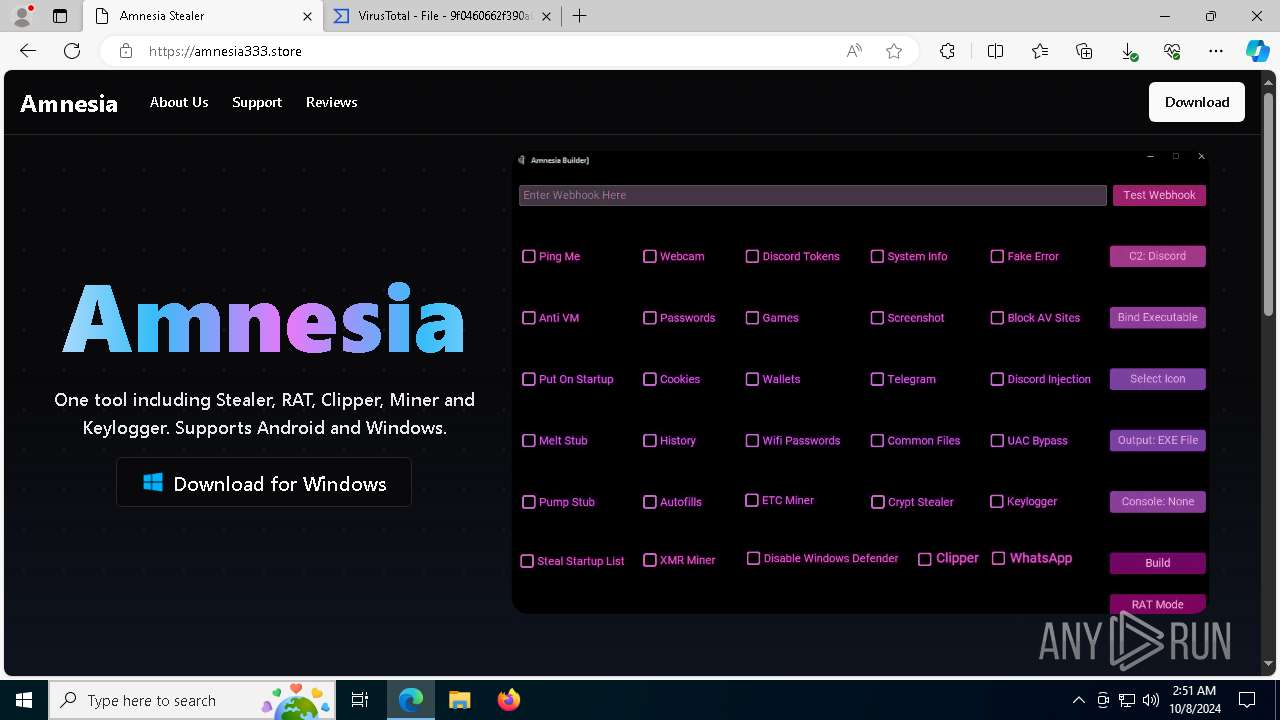Click the RAT Mode button
The height and width of the screenshot is (720, 1280).
click(1158, 604)
